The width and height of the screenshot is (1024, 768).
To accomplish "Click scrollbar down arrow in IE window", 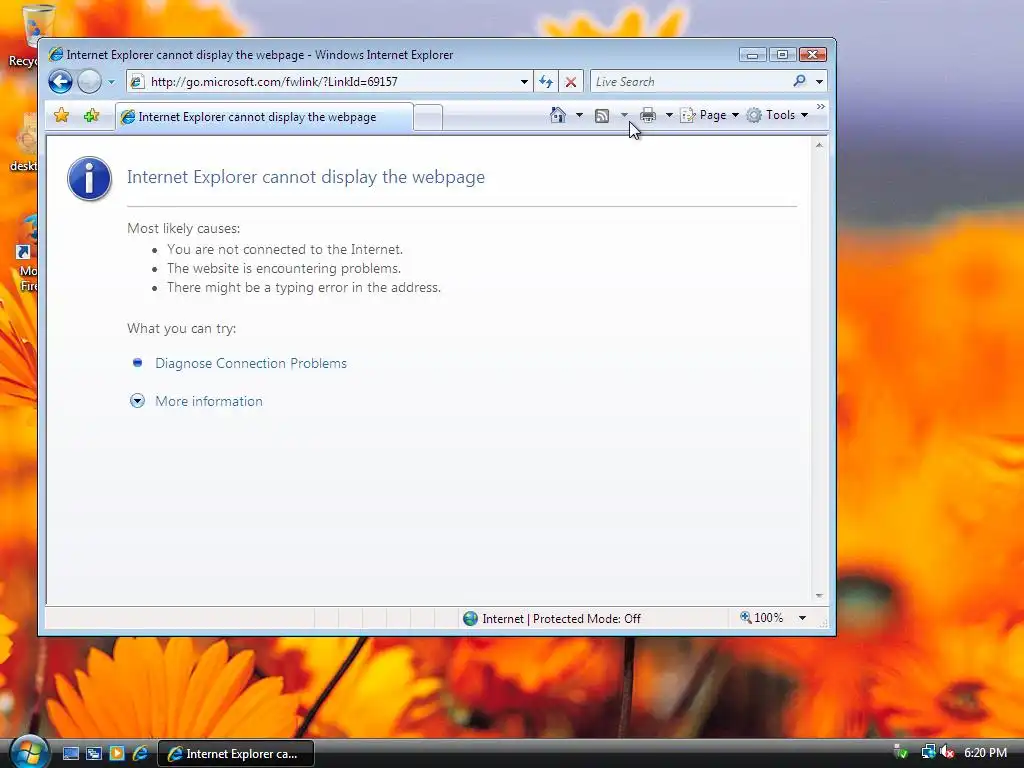I will click(x=819, y=596).
